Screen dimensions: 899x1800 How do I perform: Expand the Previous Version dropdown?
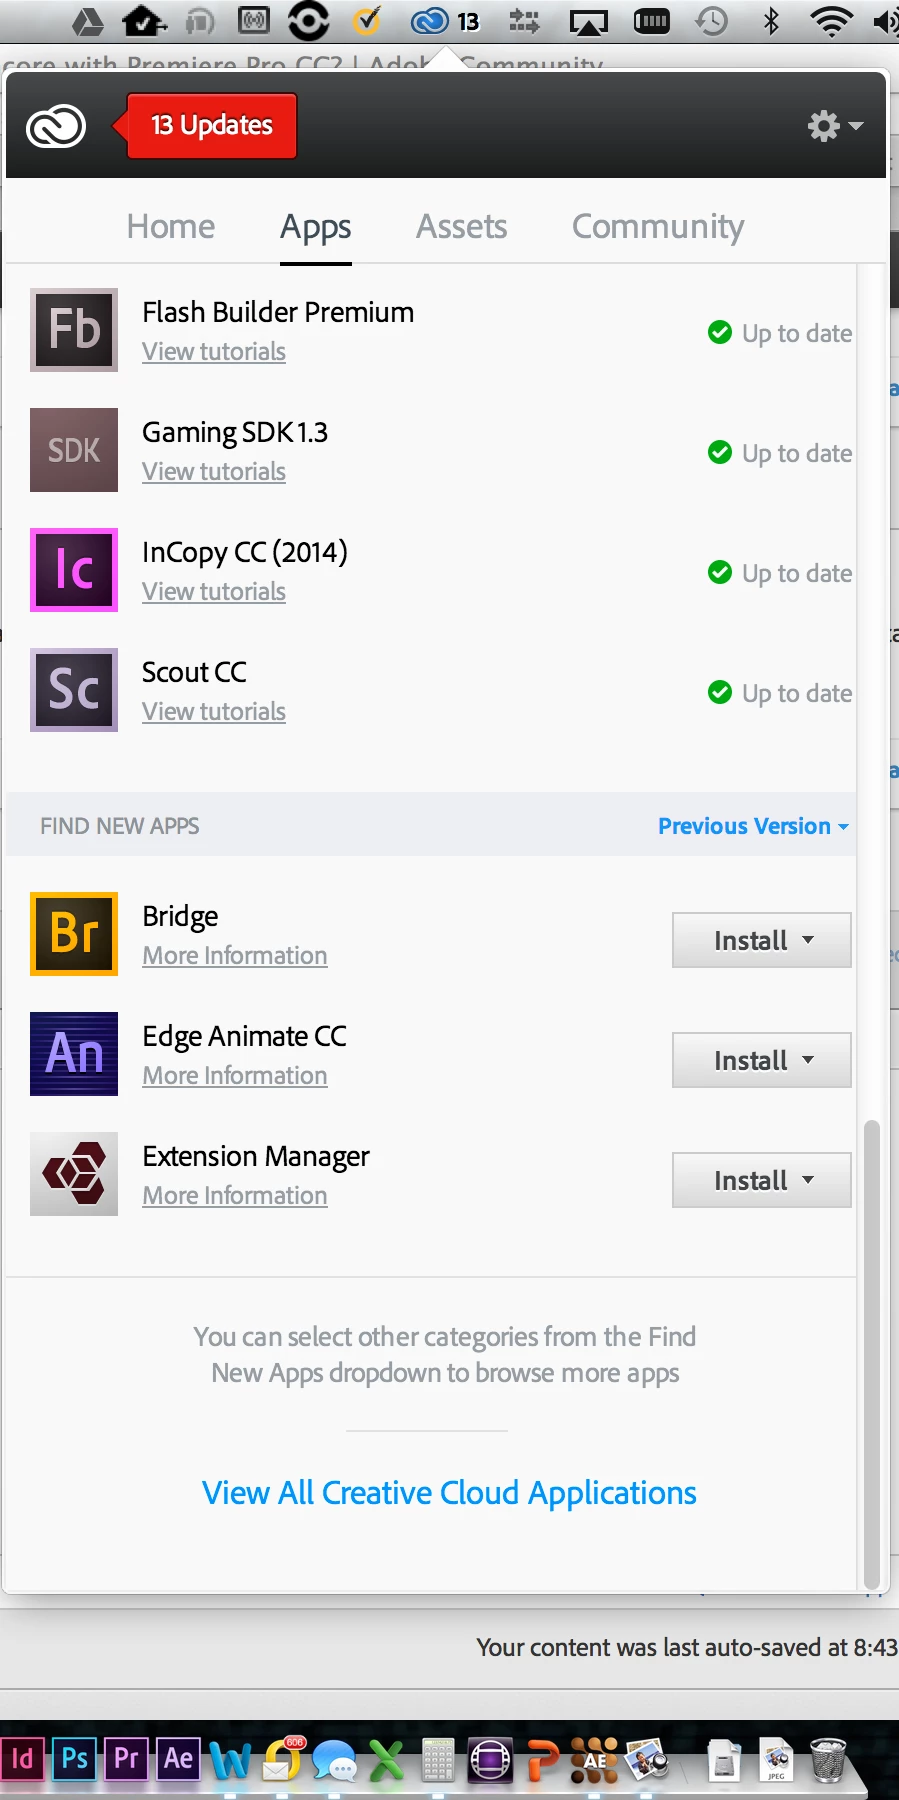pos(754,826)
